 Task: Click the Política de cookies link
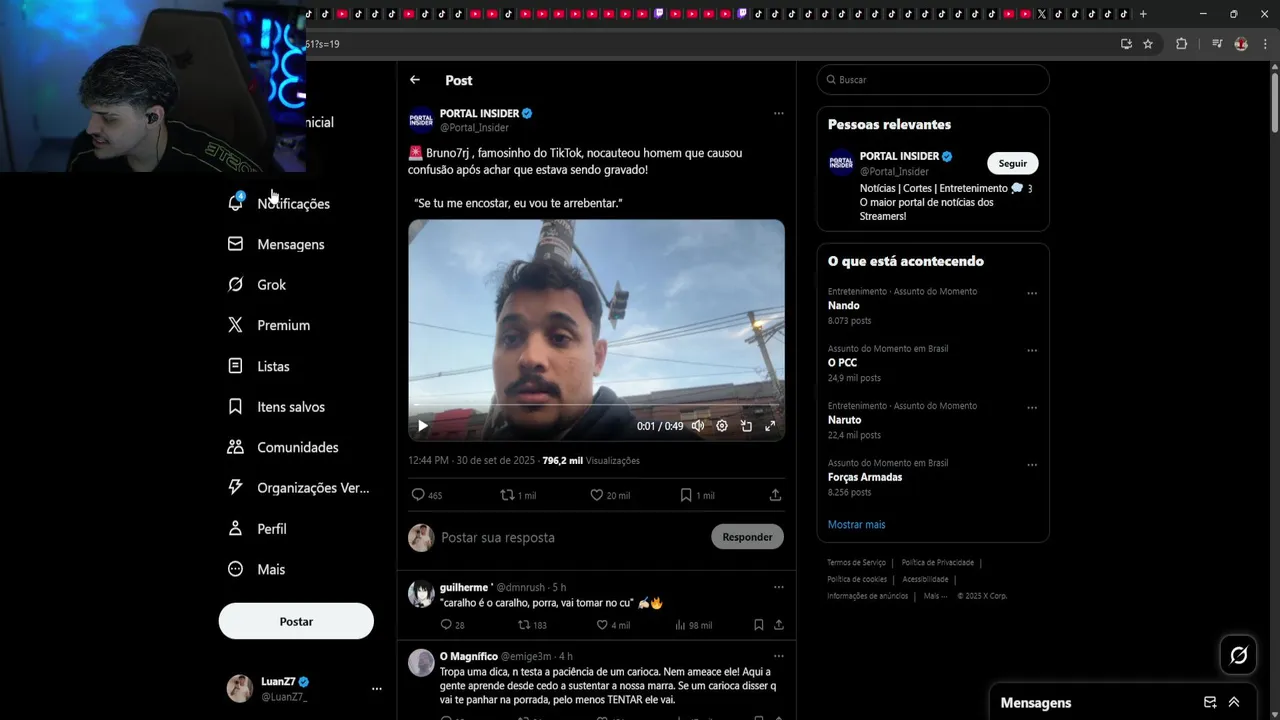click(x=857, y=579)
